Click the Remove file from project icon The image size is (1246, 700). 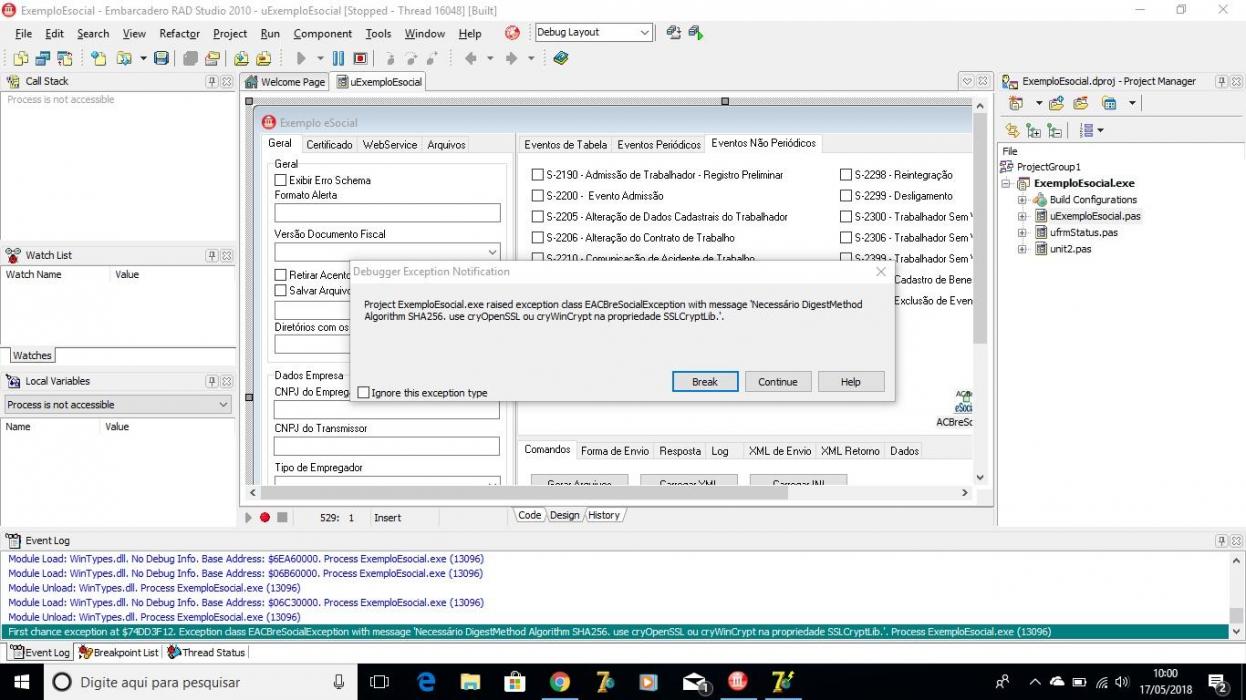tap(264, 59)
